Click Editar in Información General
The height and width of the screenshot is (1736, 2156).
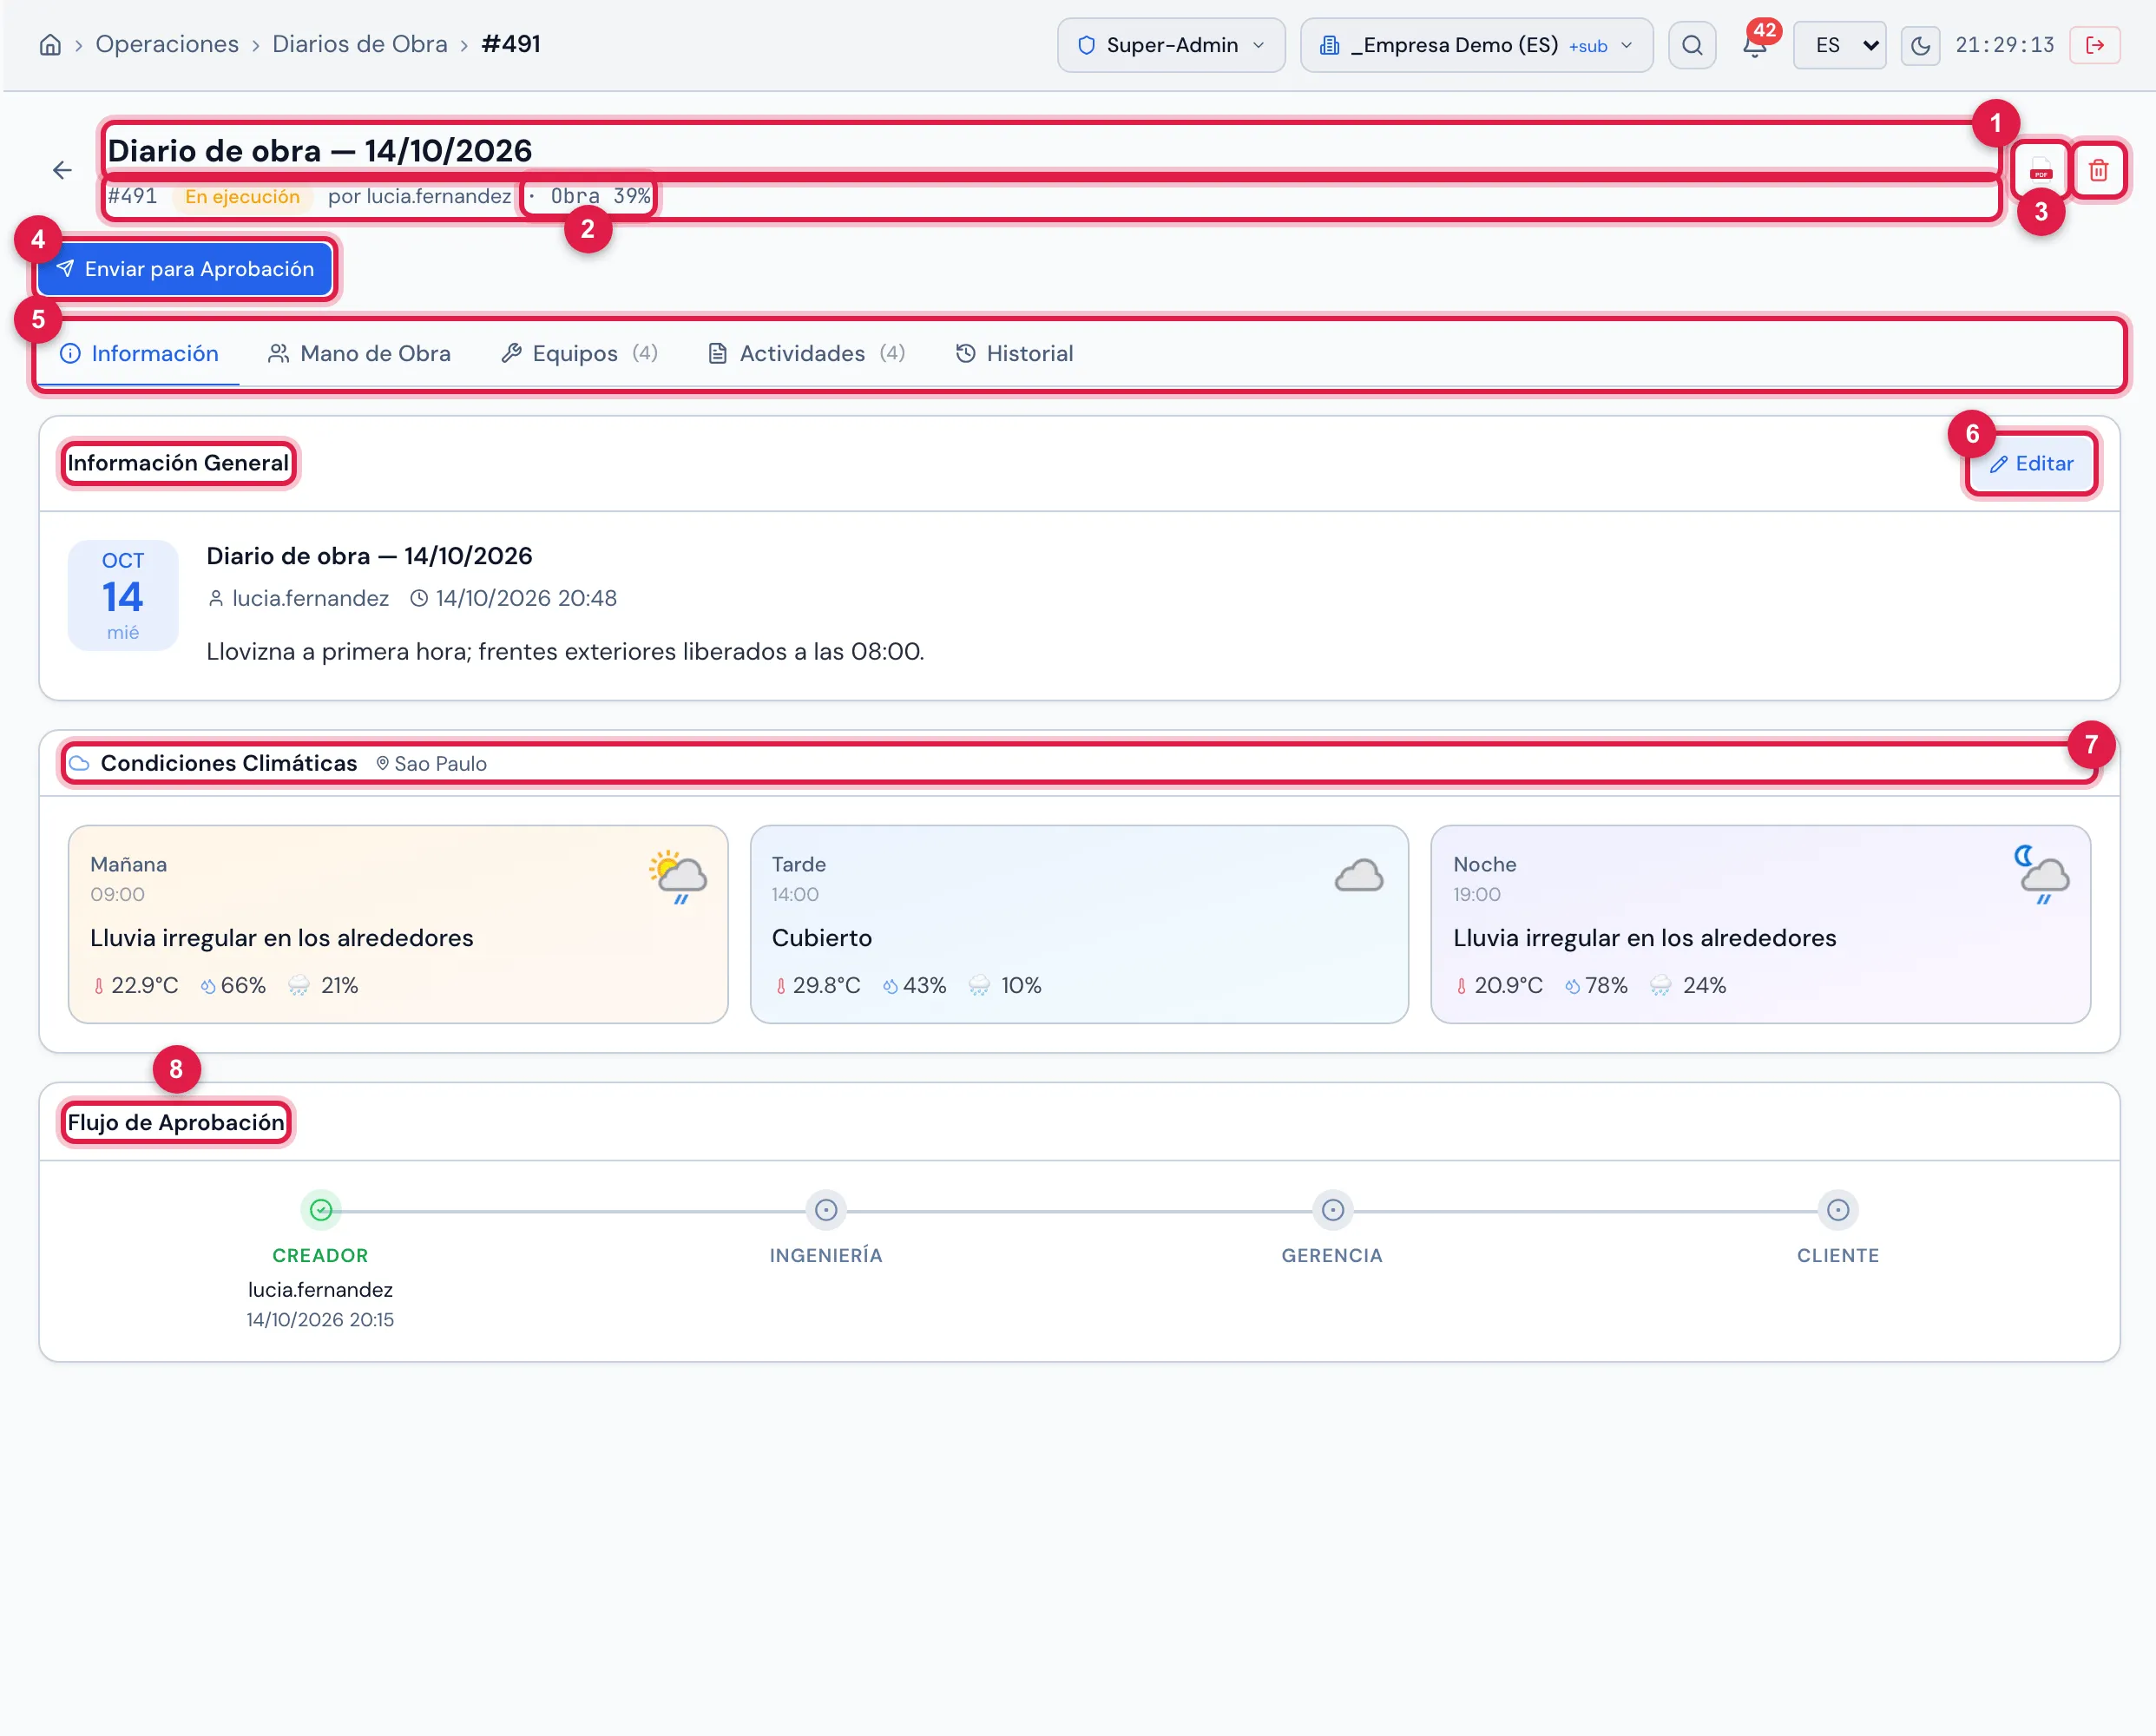[2031, 464]
